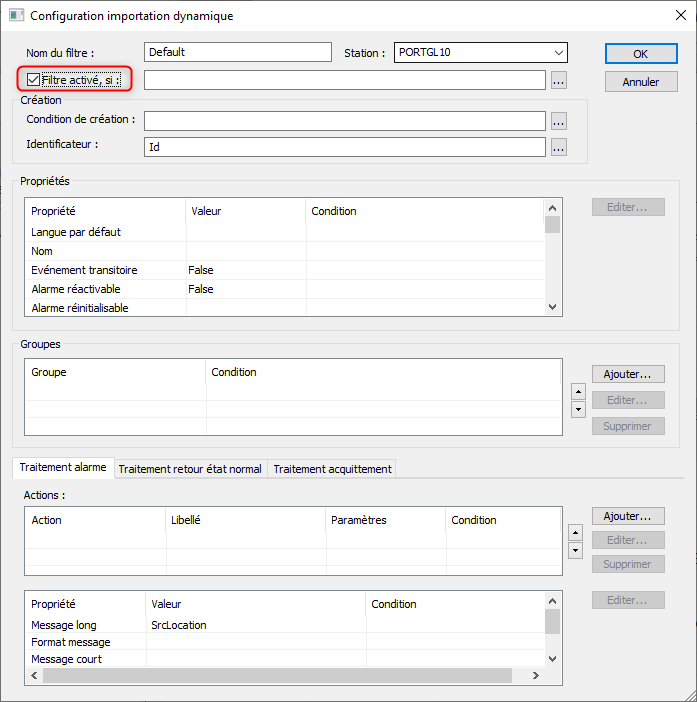Click Ajouter... in Groupes section
The width and height of the screenshot is (697, 702).
click(x=628, y=374)
